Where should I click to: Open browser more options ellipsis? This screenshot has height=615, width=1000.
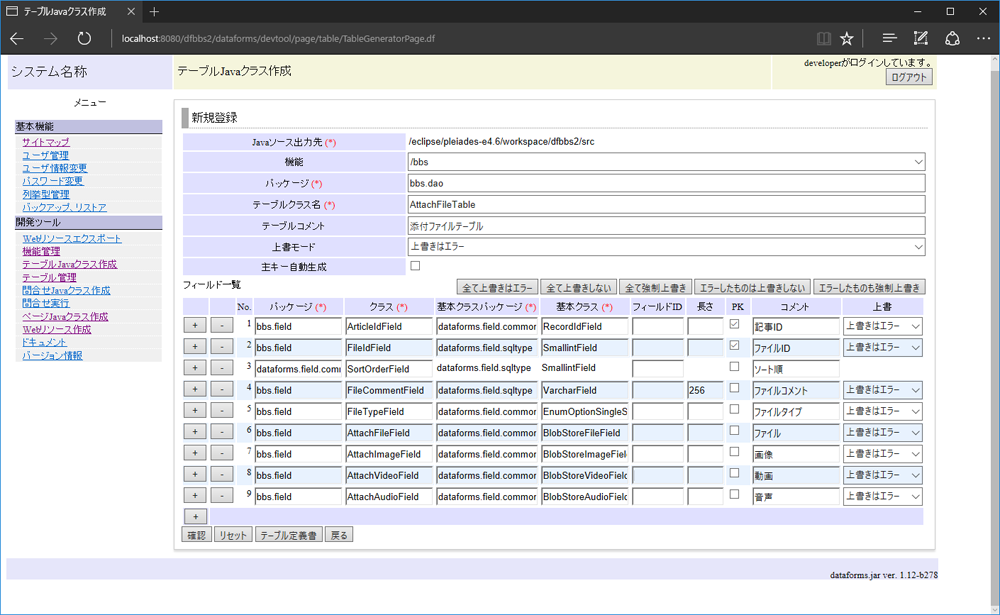tap(983, 39)
